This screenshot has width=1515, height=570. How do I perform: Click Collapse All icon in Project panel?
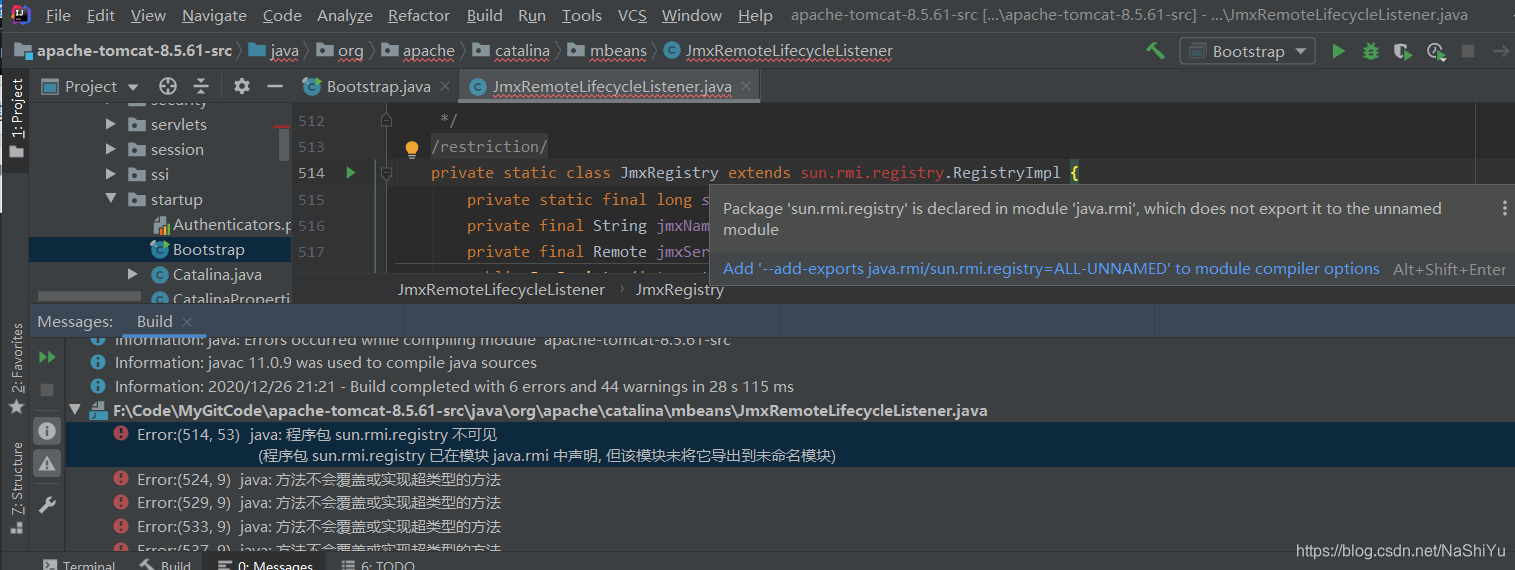[x=201, y=86]
